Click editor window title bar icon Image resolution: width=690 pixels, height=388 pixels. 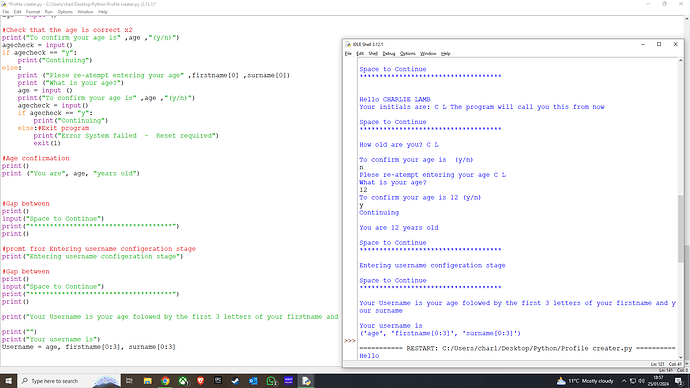click(4, 4)
